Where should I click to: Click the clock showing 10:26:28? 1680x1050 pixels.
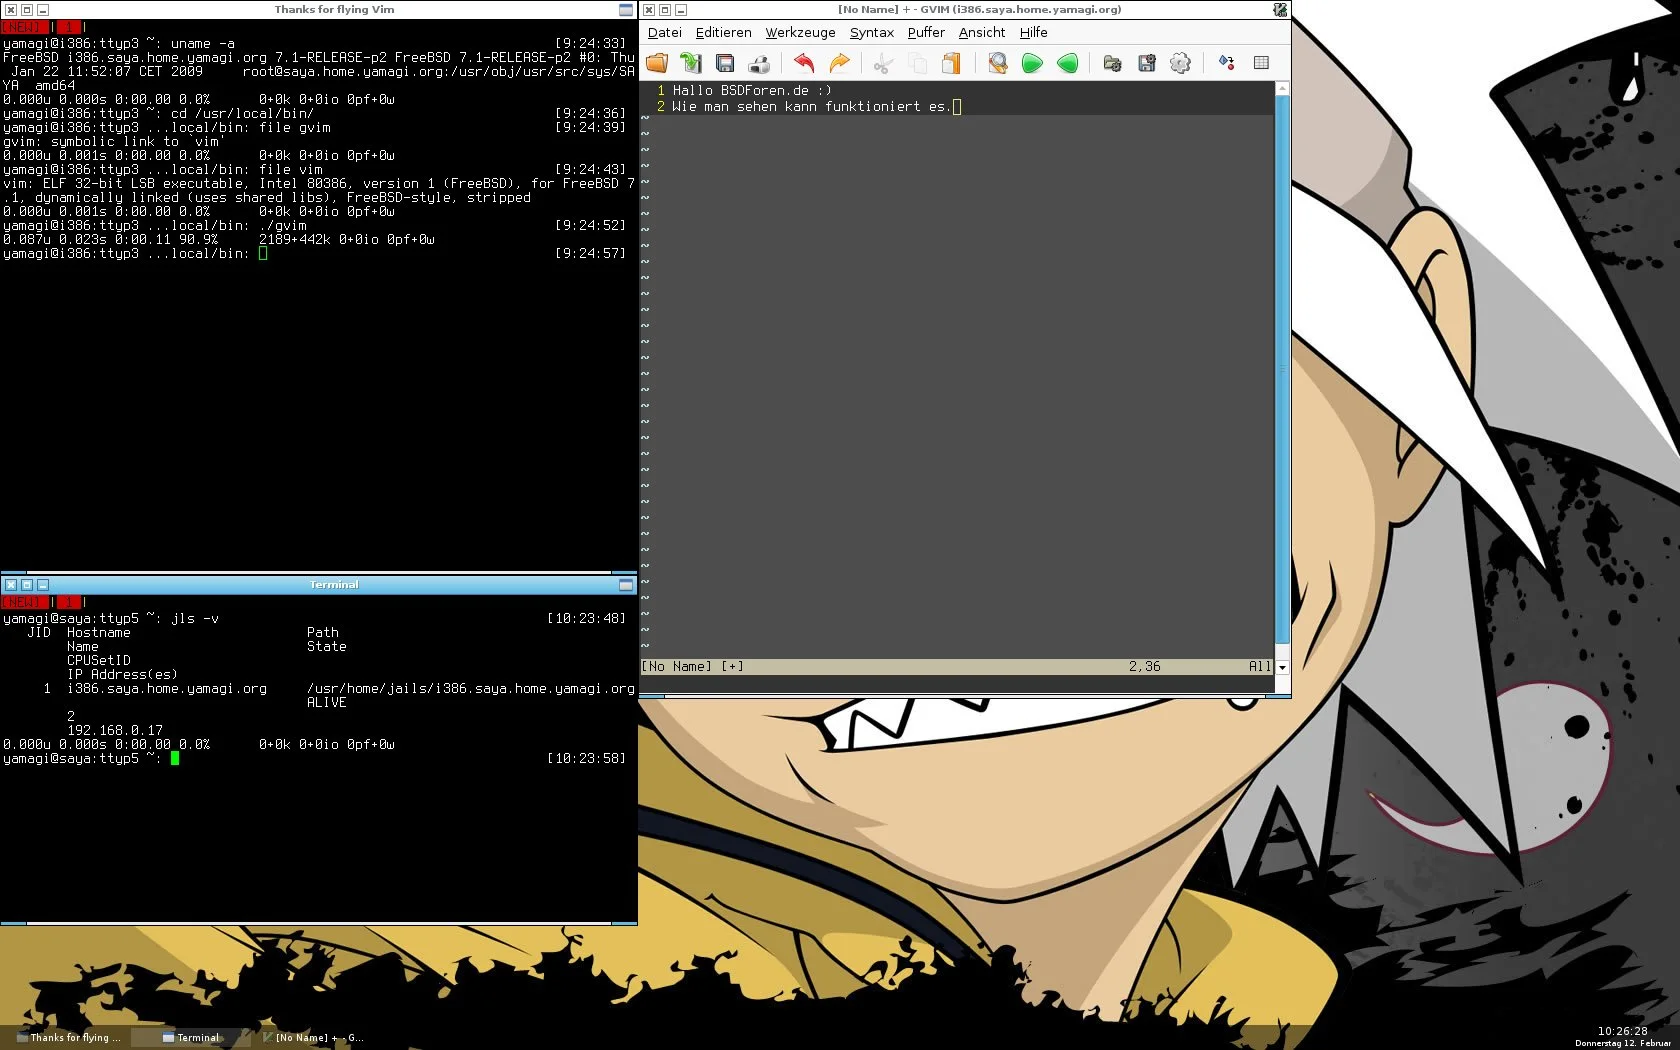click(1622, 1031)
